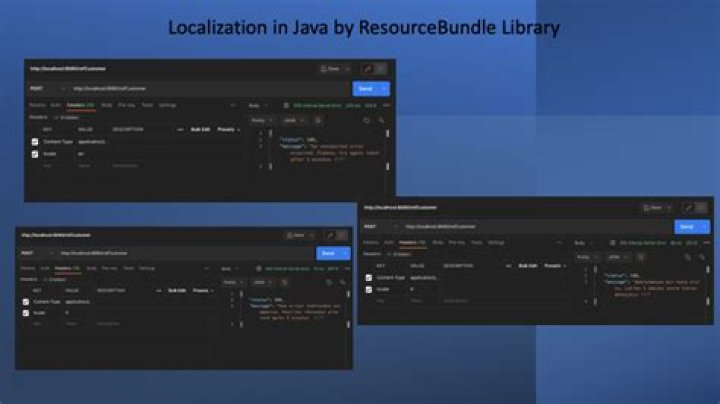Click search response icon in lower-left window
720x404 pixels.
pyautogui.click(x=343, y=282)
